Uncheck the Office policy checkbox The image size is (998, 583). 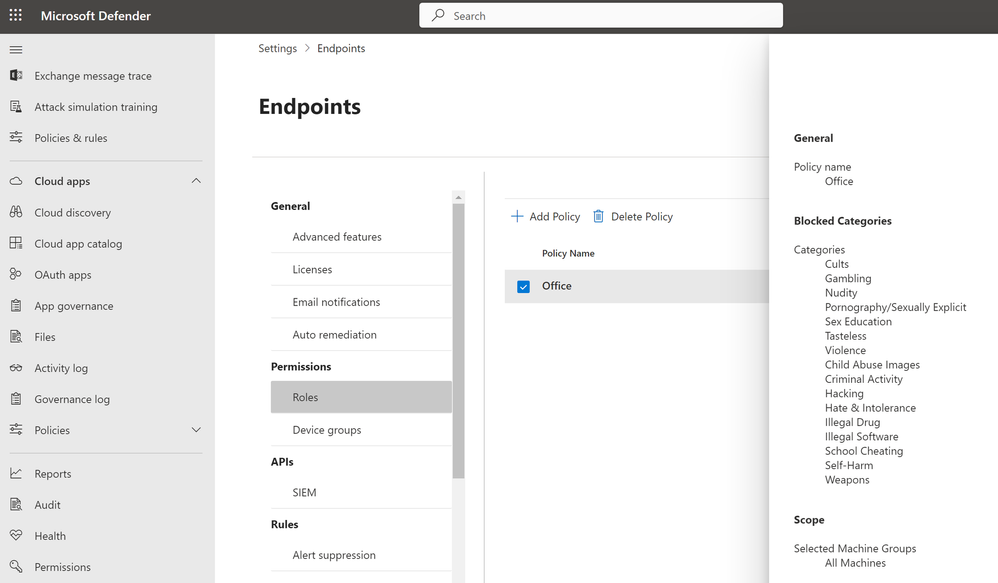[523, 287]
